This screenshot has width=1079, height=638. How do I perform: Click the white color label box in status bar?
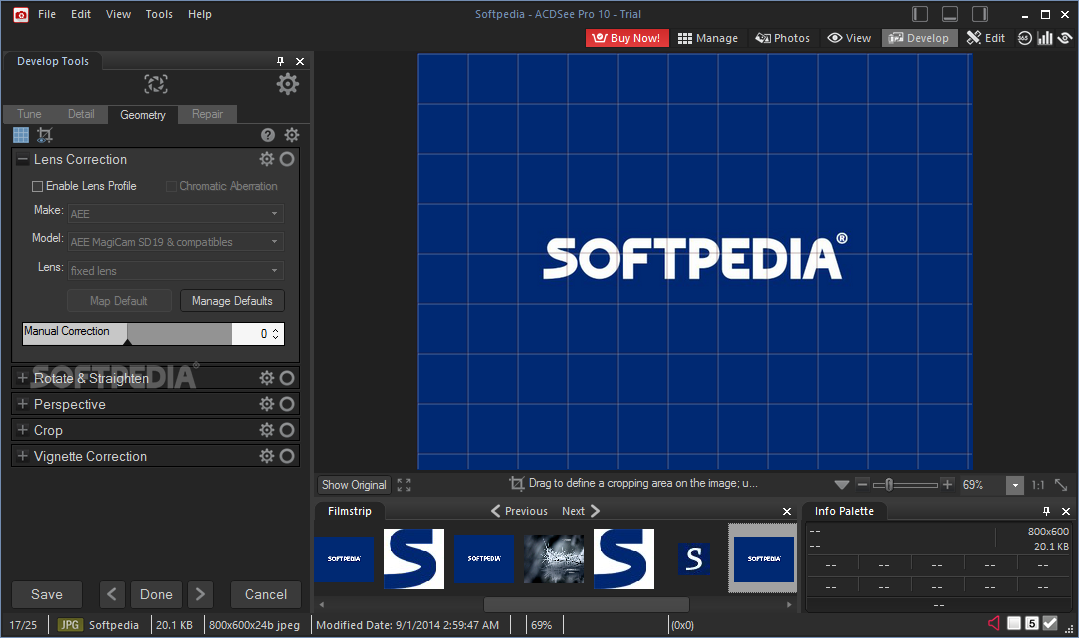tap(1014, 624)
